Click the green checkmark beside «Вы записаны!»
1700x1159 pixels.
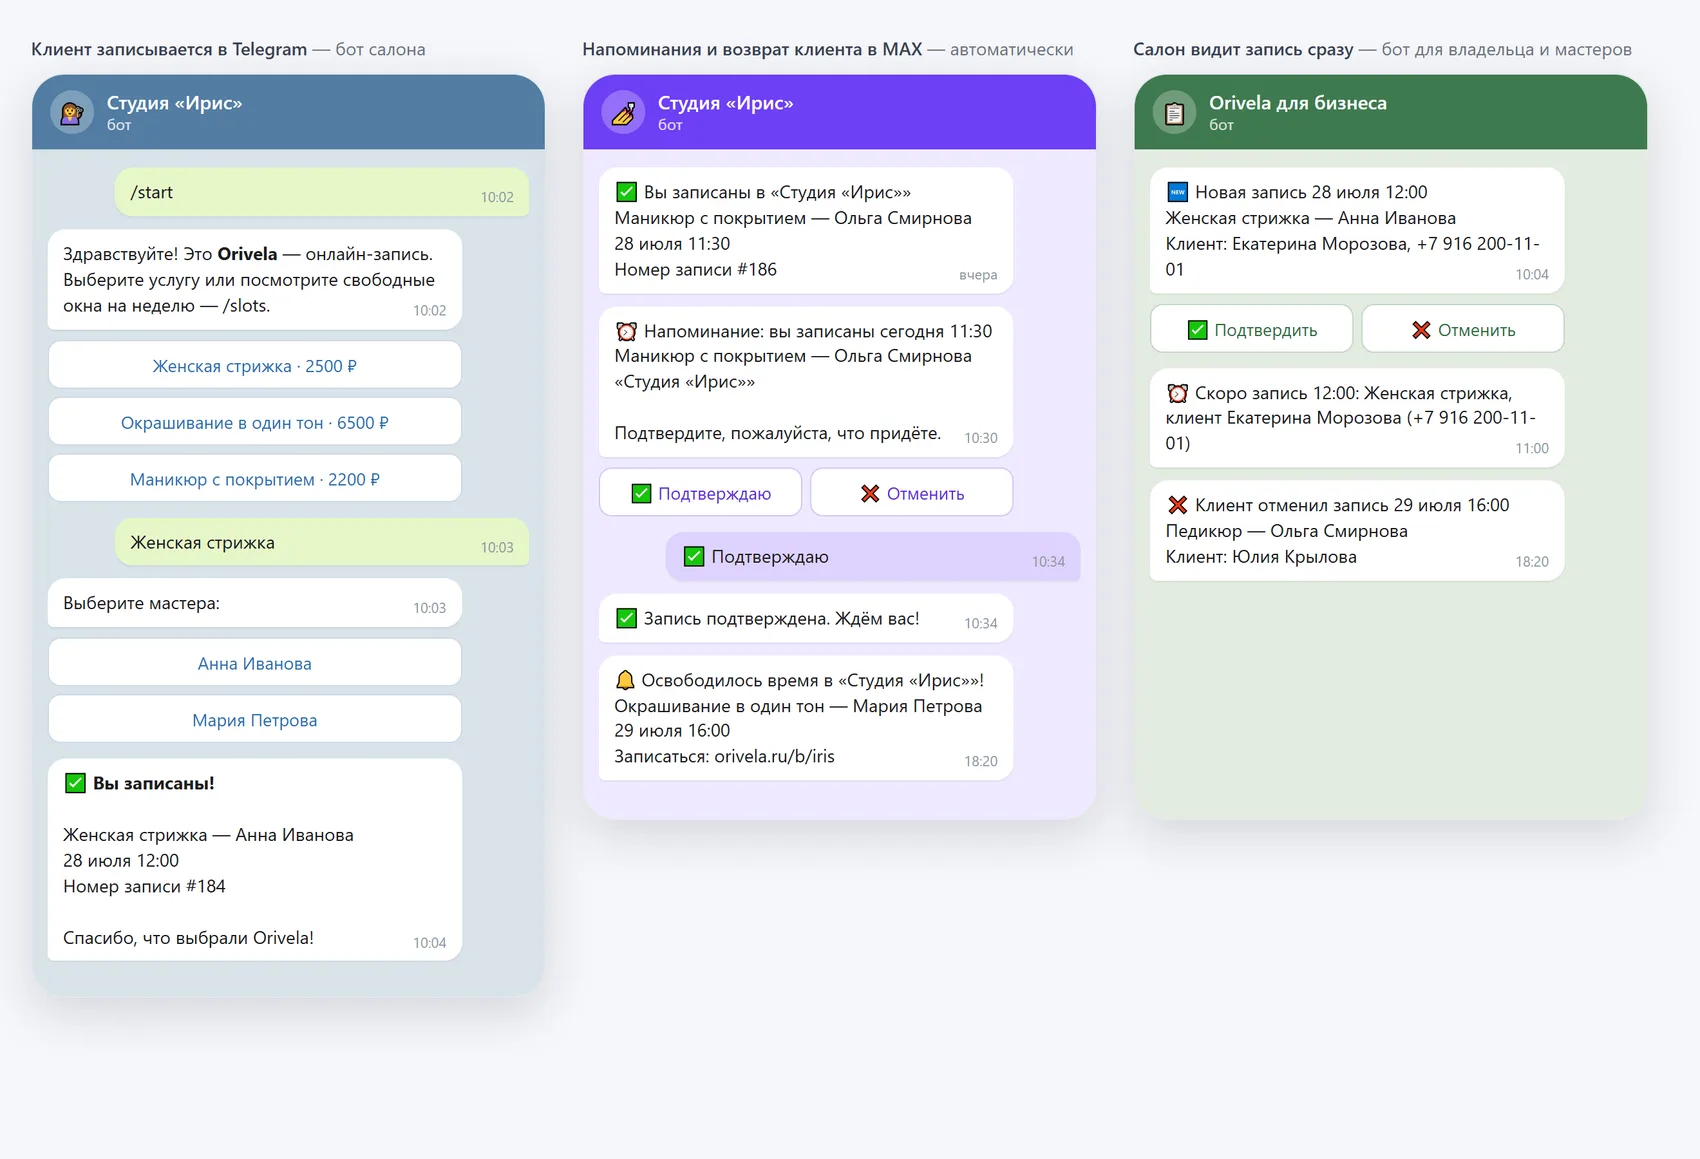(75, 783)
